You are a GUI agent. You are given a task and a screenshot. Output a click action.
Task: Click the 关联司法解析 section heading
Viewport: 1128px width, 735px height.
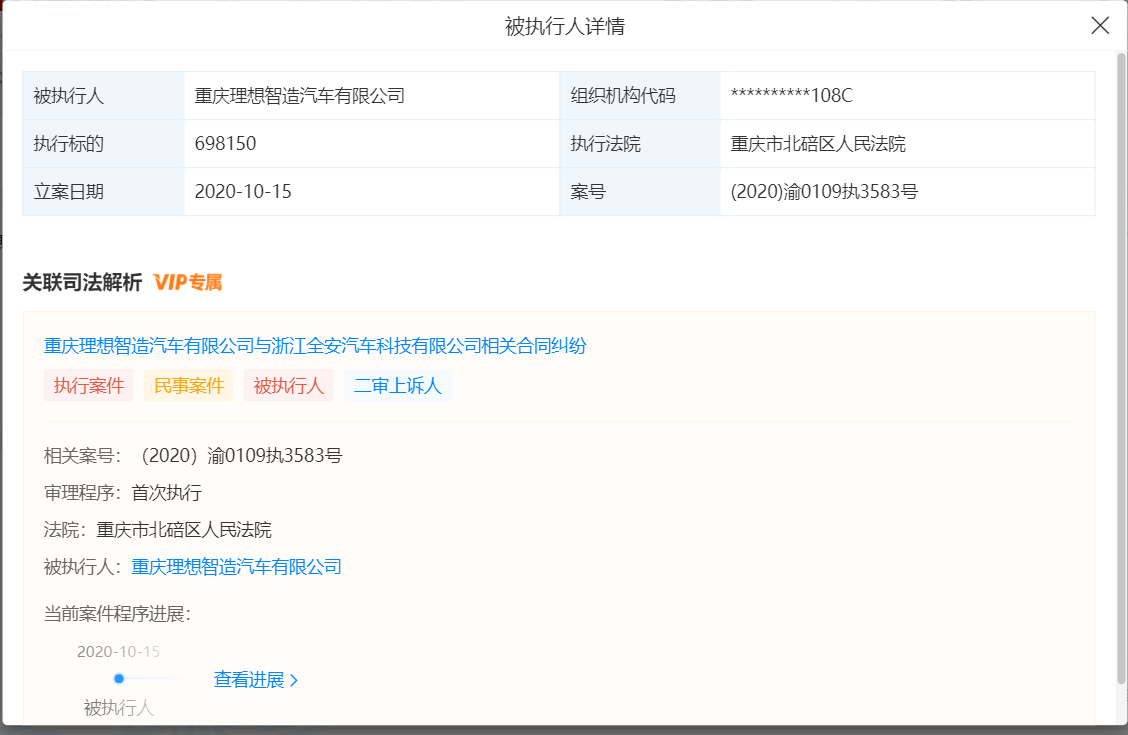83,283
